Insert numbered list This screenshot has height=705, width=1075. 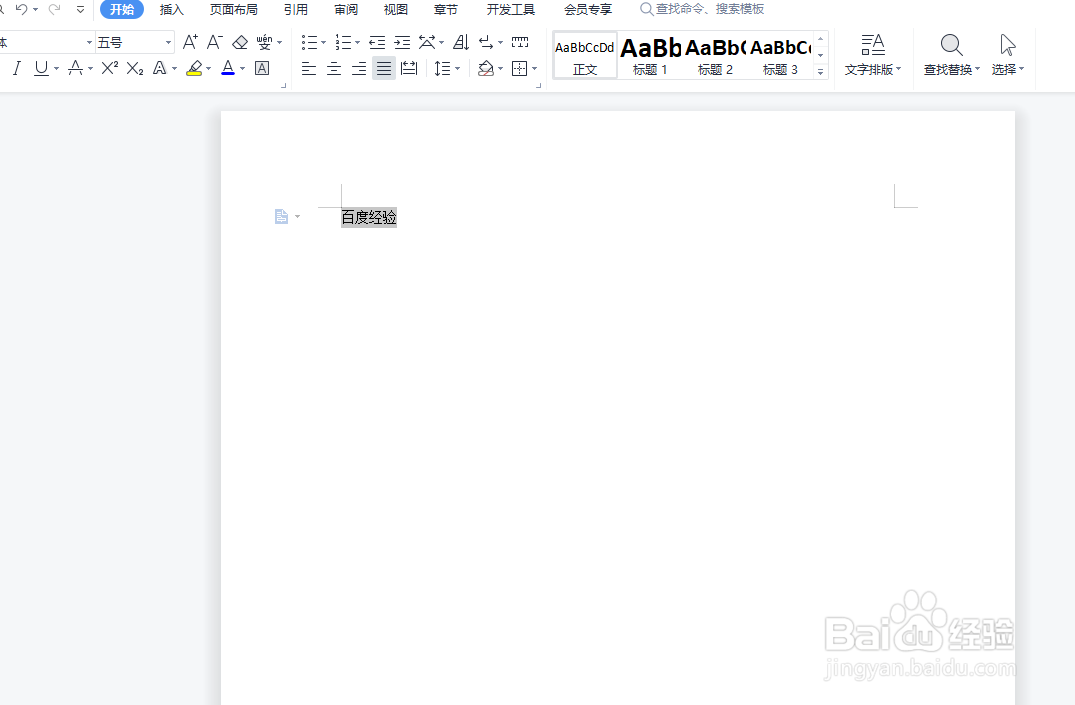pos(343,43)
